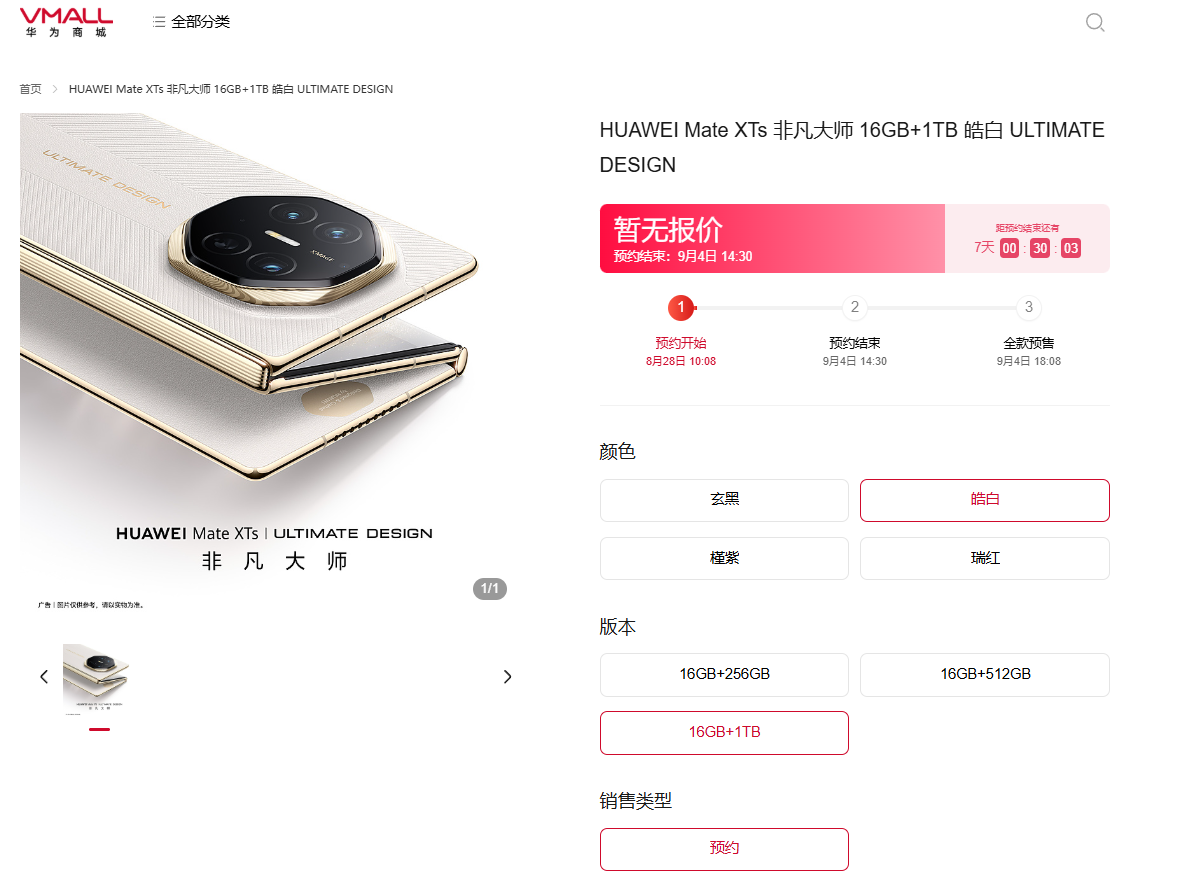Go to 首页 breadcrumb link
This screenshot has width=1194, height=871.
pos(30,89)
